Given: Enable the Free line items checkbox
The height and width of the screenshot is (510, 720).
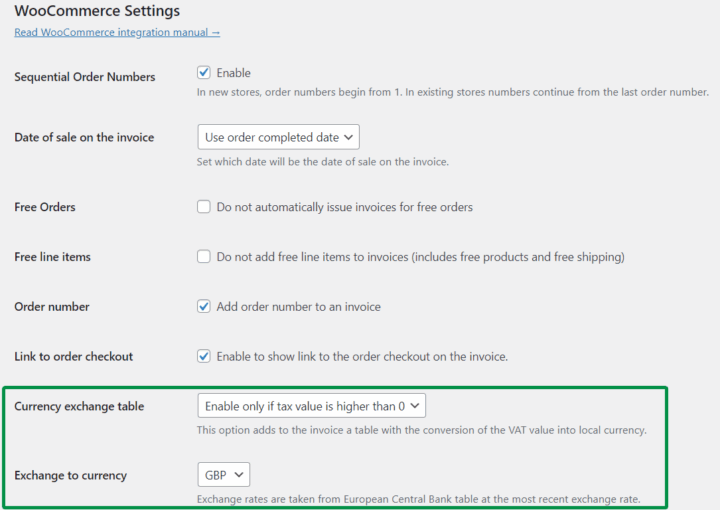Looking at the screenshot, I should pos(204,257).
